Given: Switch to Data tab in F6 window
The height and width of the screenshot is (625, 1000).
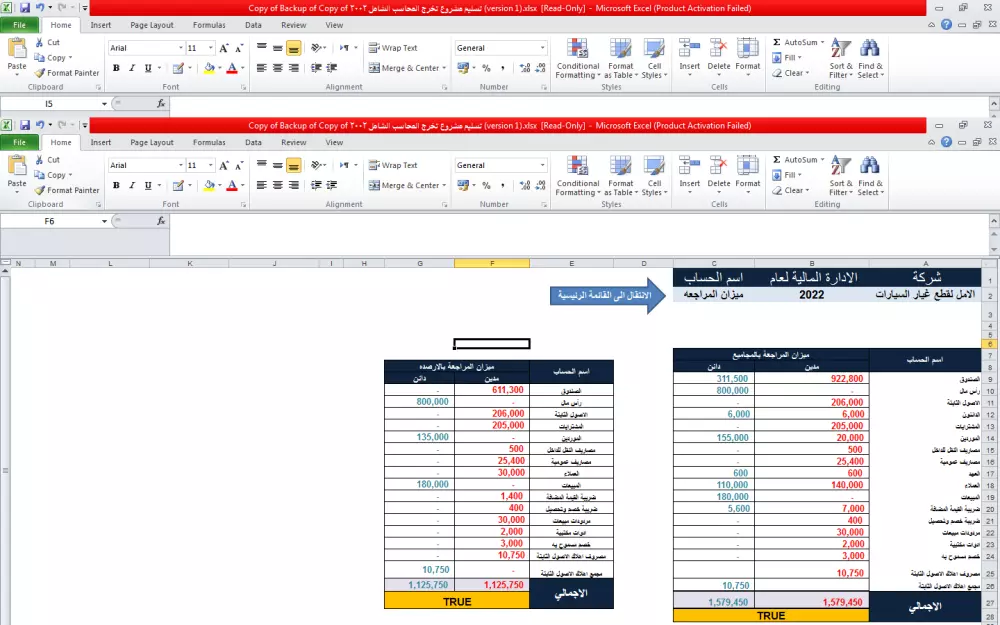Looking at the screenshot, I should pyautogui.click(x=253, y=142).
